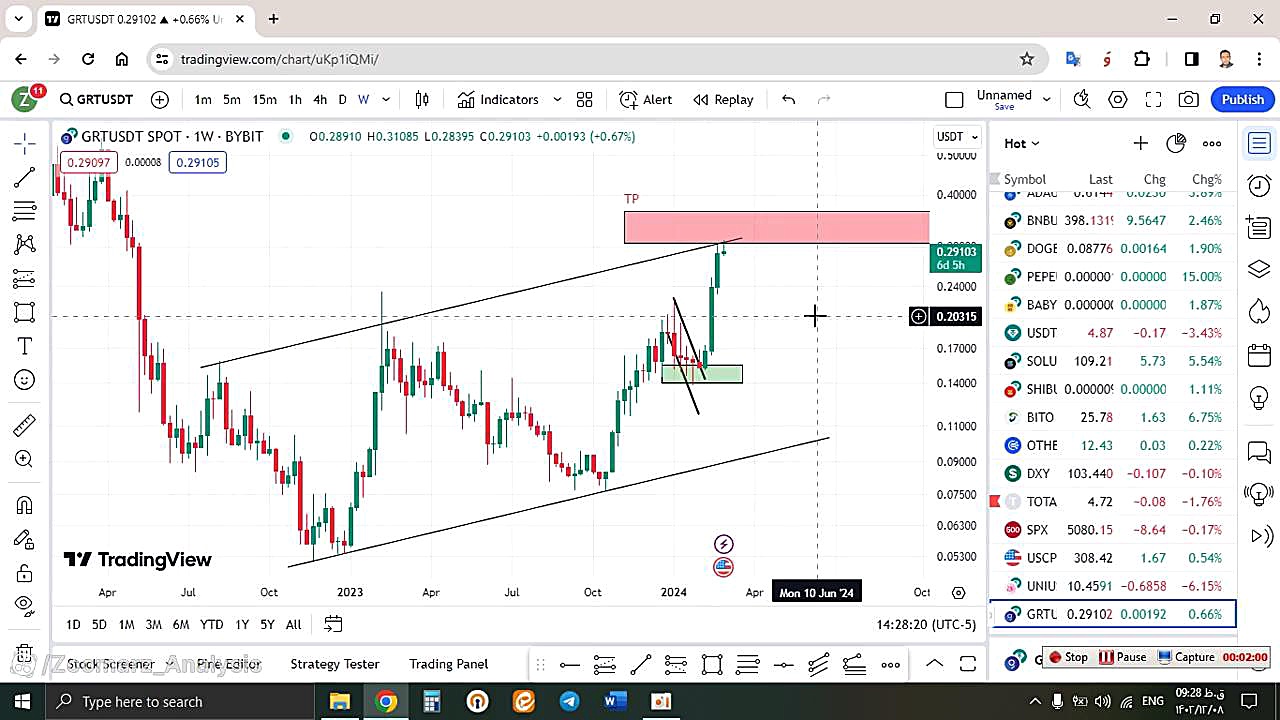Open the GRTUSDT symbol search
1280x720 pixels.
(96, 99)
